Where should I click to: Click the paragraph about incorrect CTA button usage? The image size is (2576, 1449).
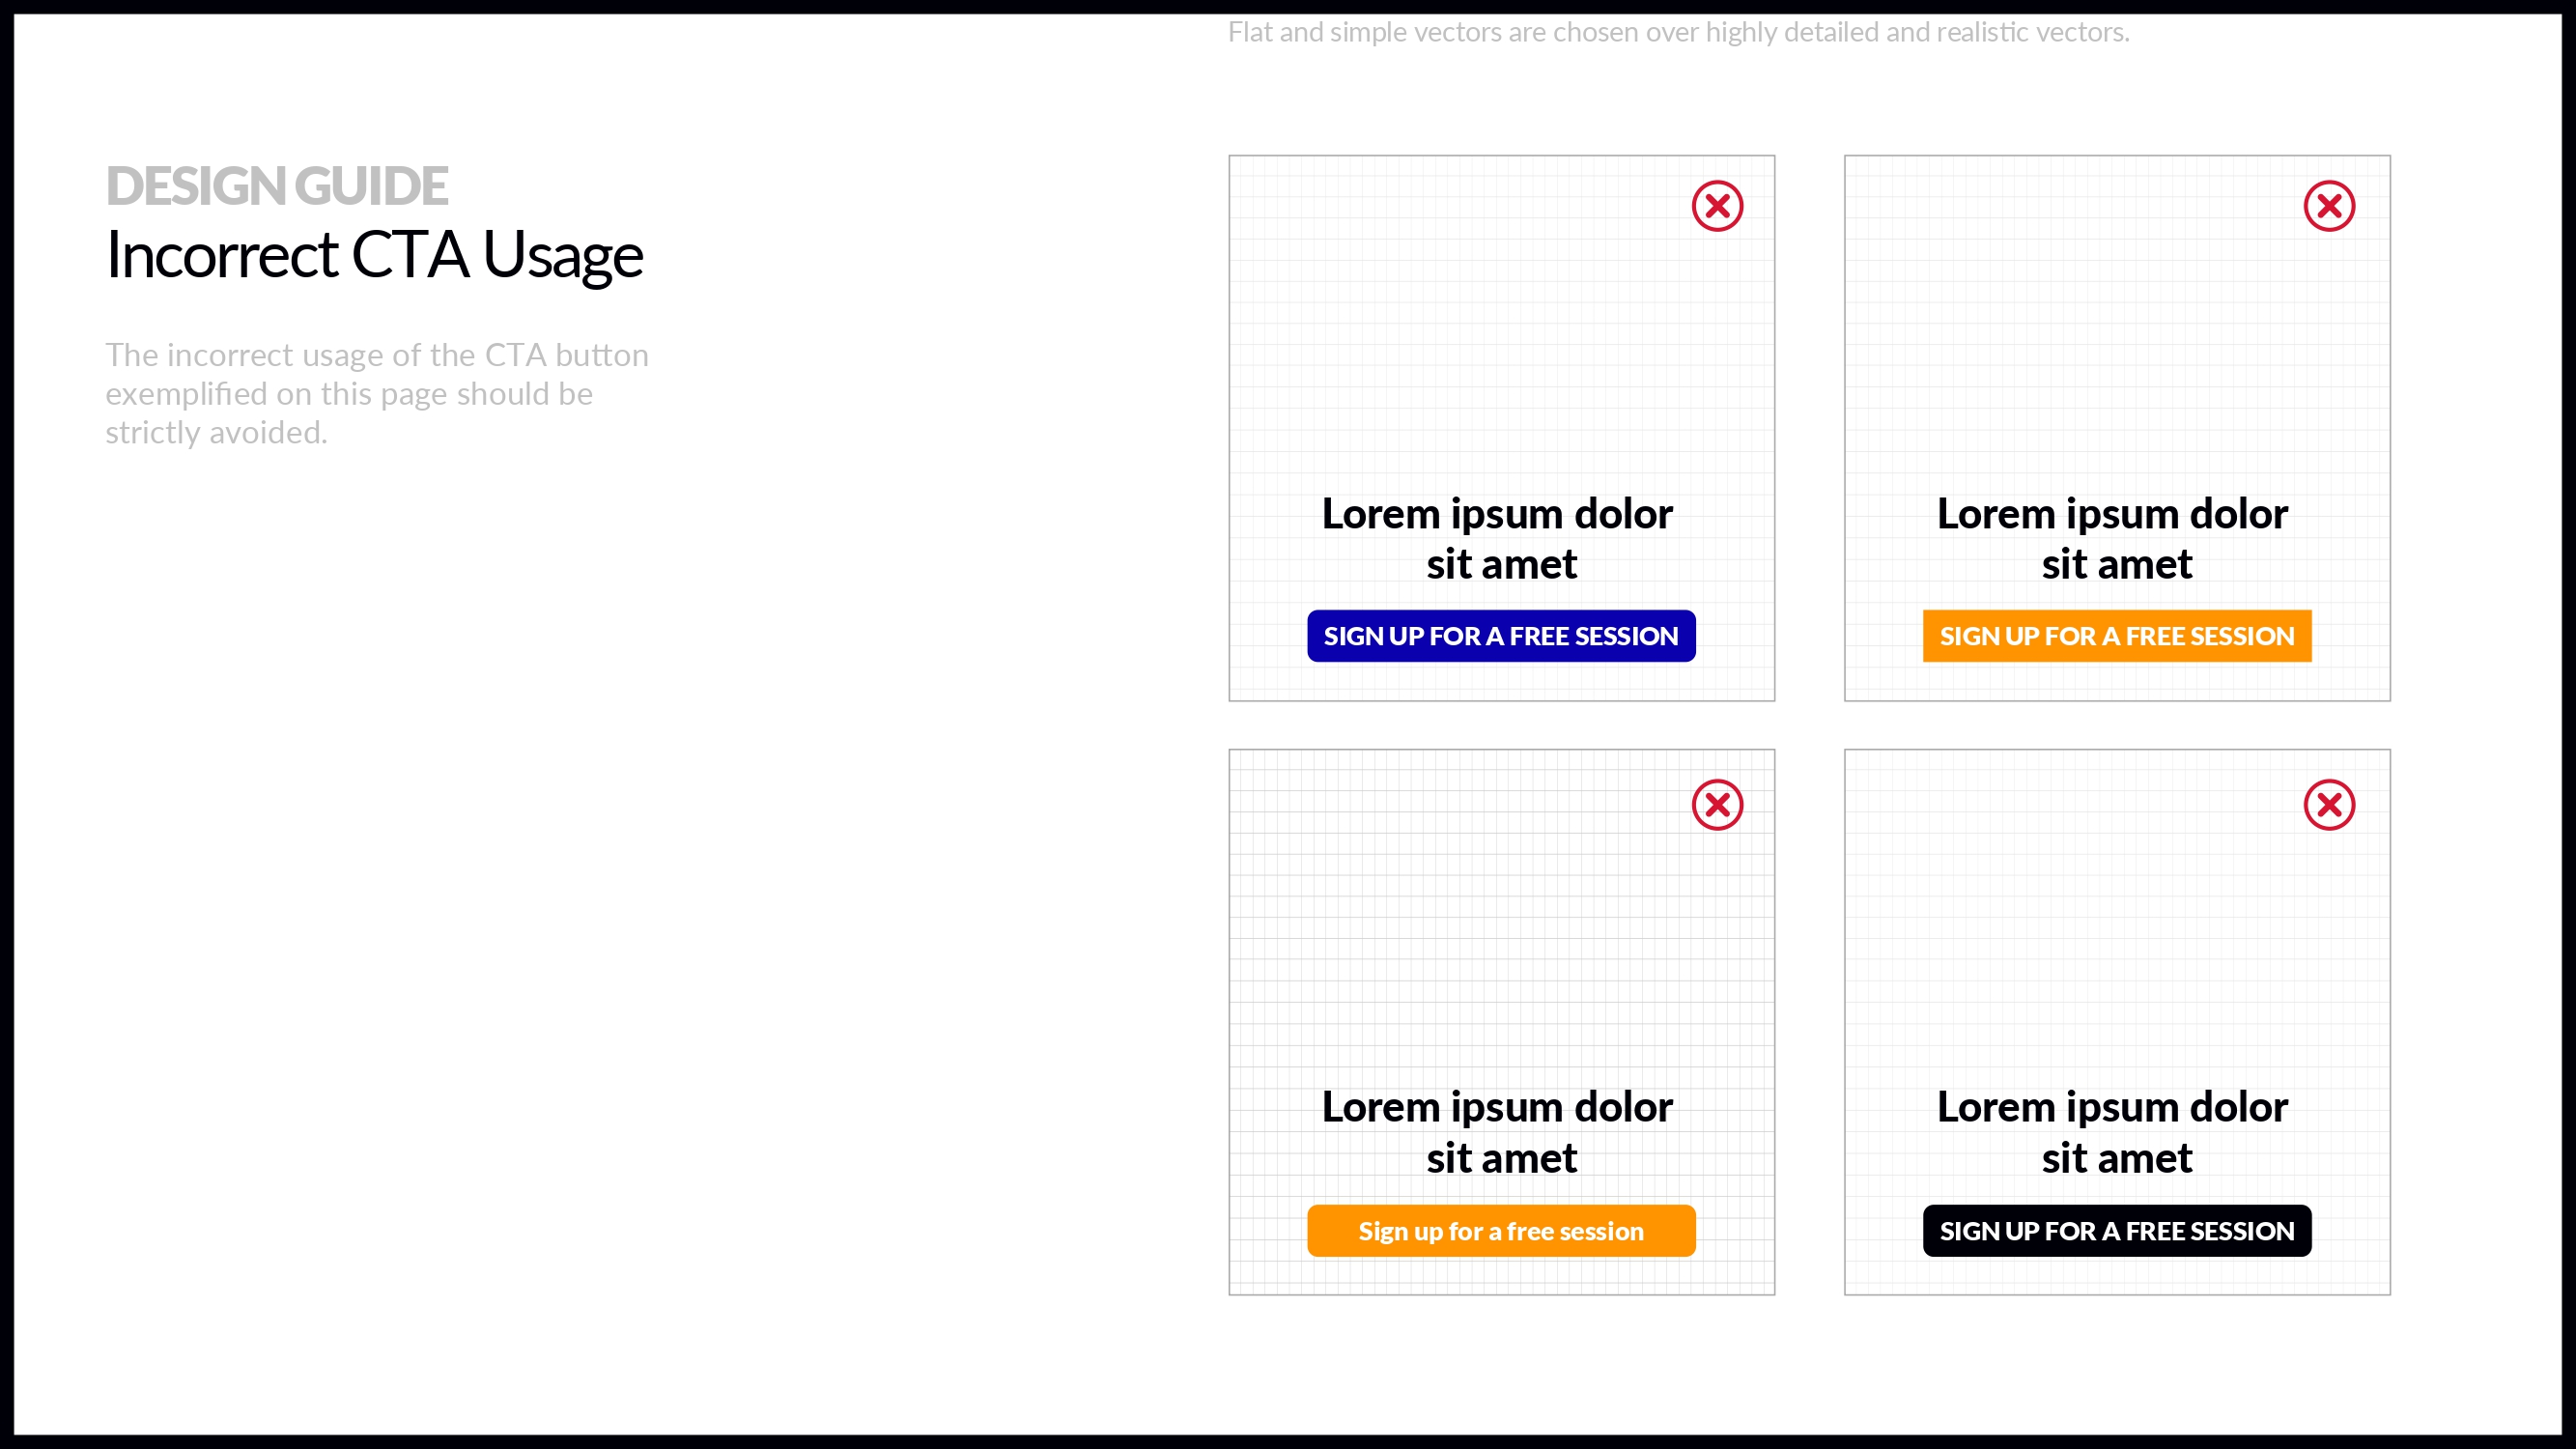(x=376, y=394)
